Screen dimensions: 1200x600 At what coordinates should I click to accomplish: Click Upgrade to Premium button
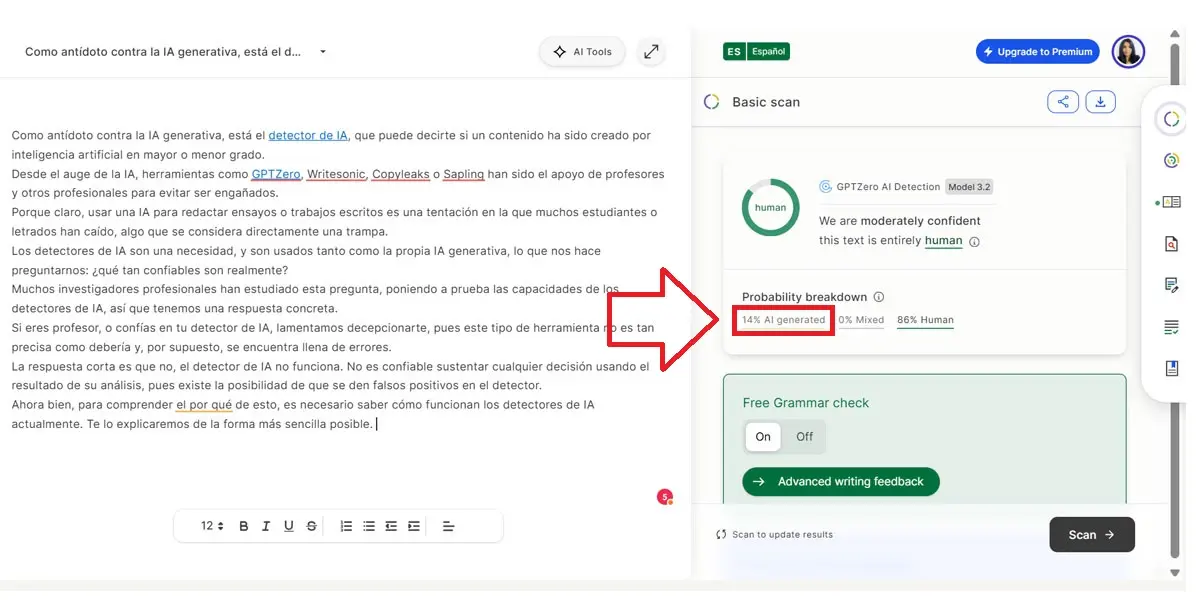click(x=1037, y=52)
